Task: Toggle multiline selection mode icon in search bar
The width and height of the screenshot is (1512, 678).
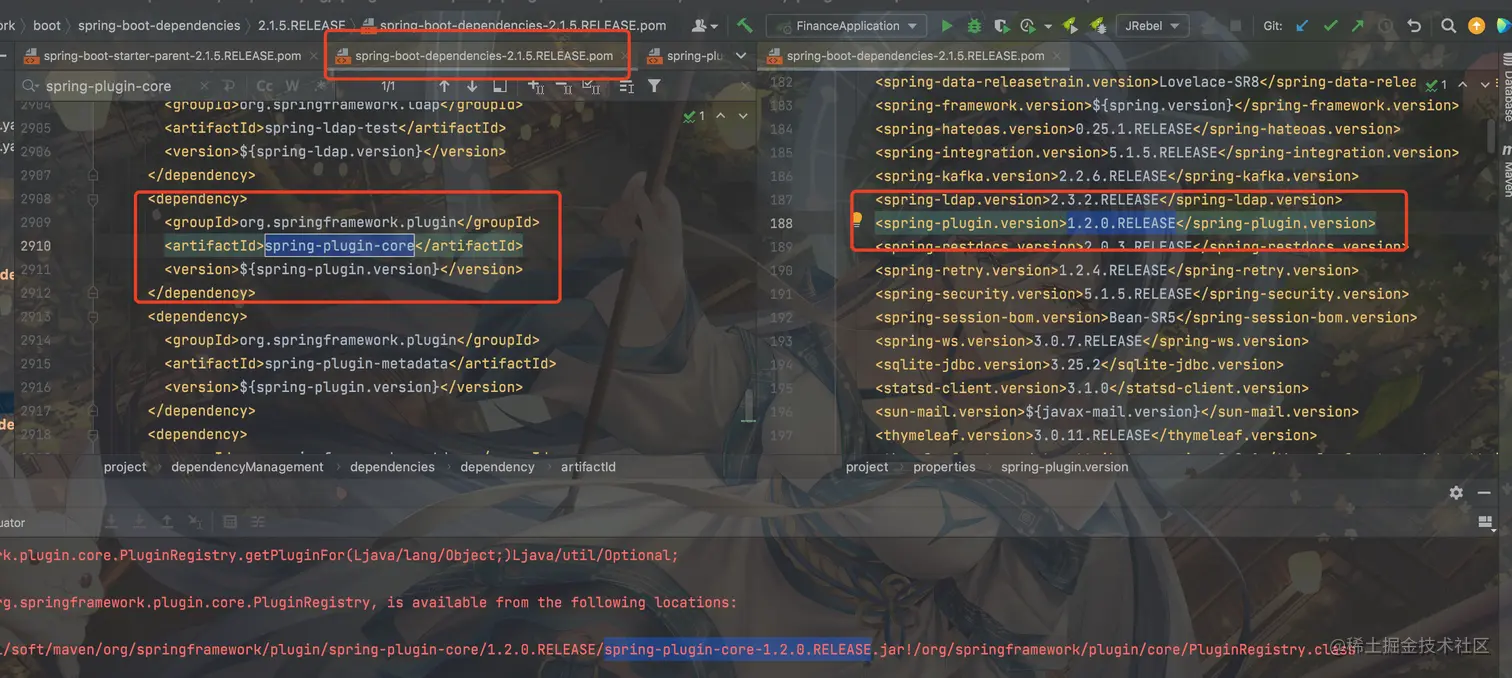Action: click(626, 87)
